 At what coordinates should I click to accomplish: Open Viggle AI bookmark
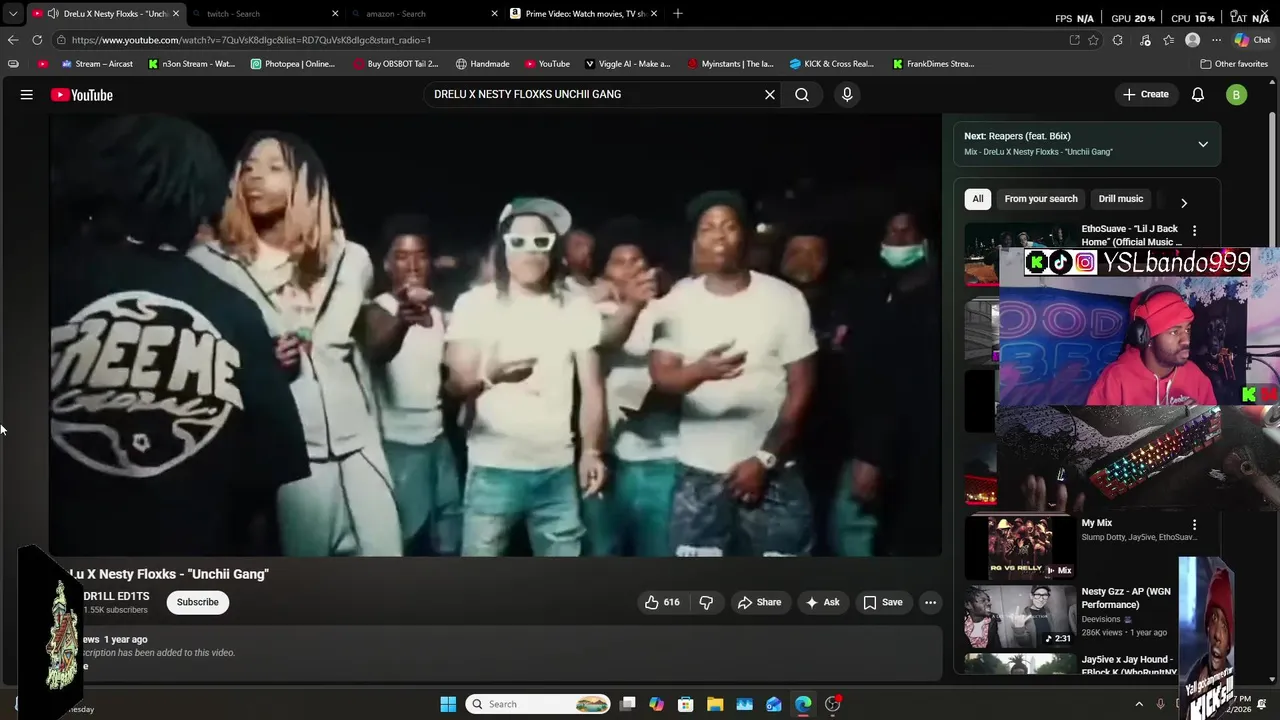[x=628, y=64]
